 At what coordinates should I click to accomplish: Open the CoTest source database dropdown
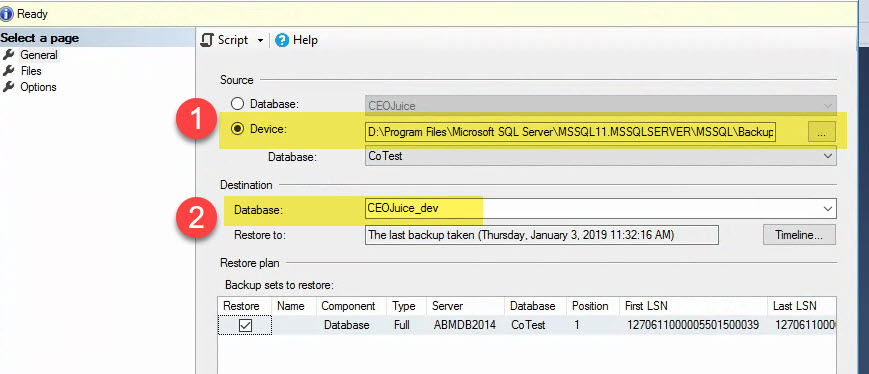(601, 156)
